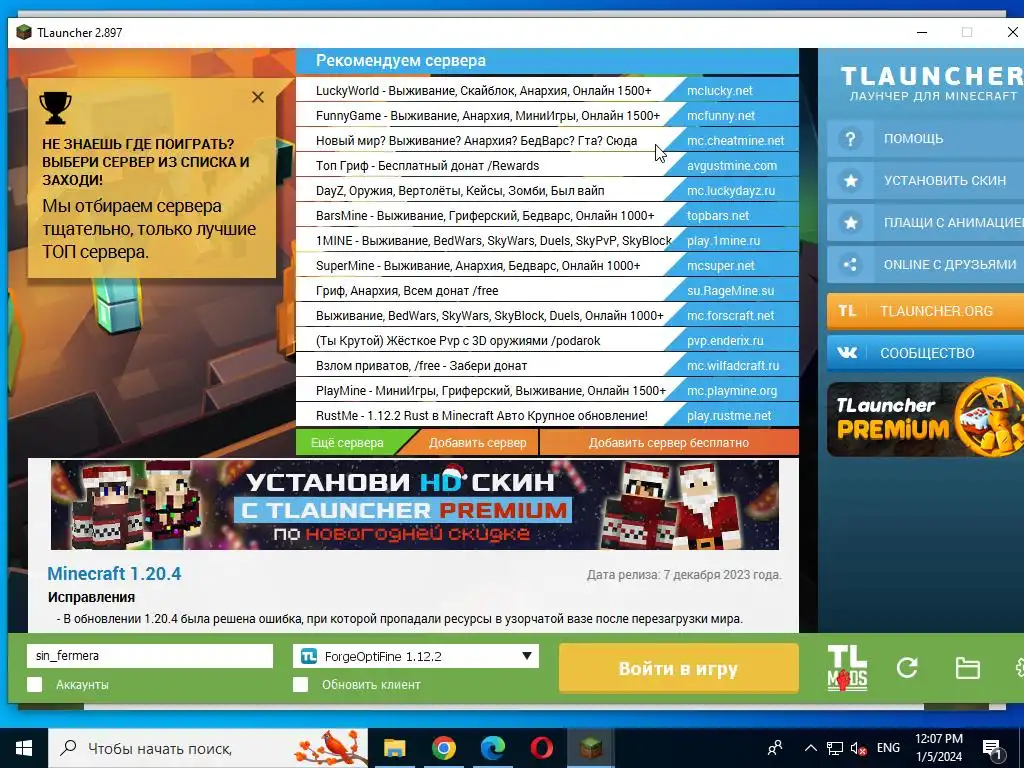The width and height of the screenshot is (1024, 768).
Task: Click the avgustmine.com server address
Action: point(732,166)
